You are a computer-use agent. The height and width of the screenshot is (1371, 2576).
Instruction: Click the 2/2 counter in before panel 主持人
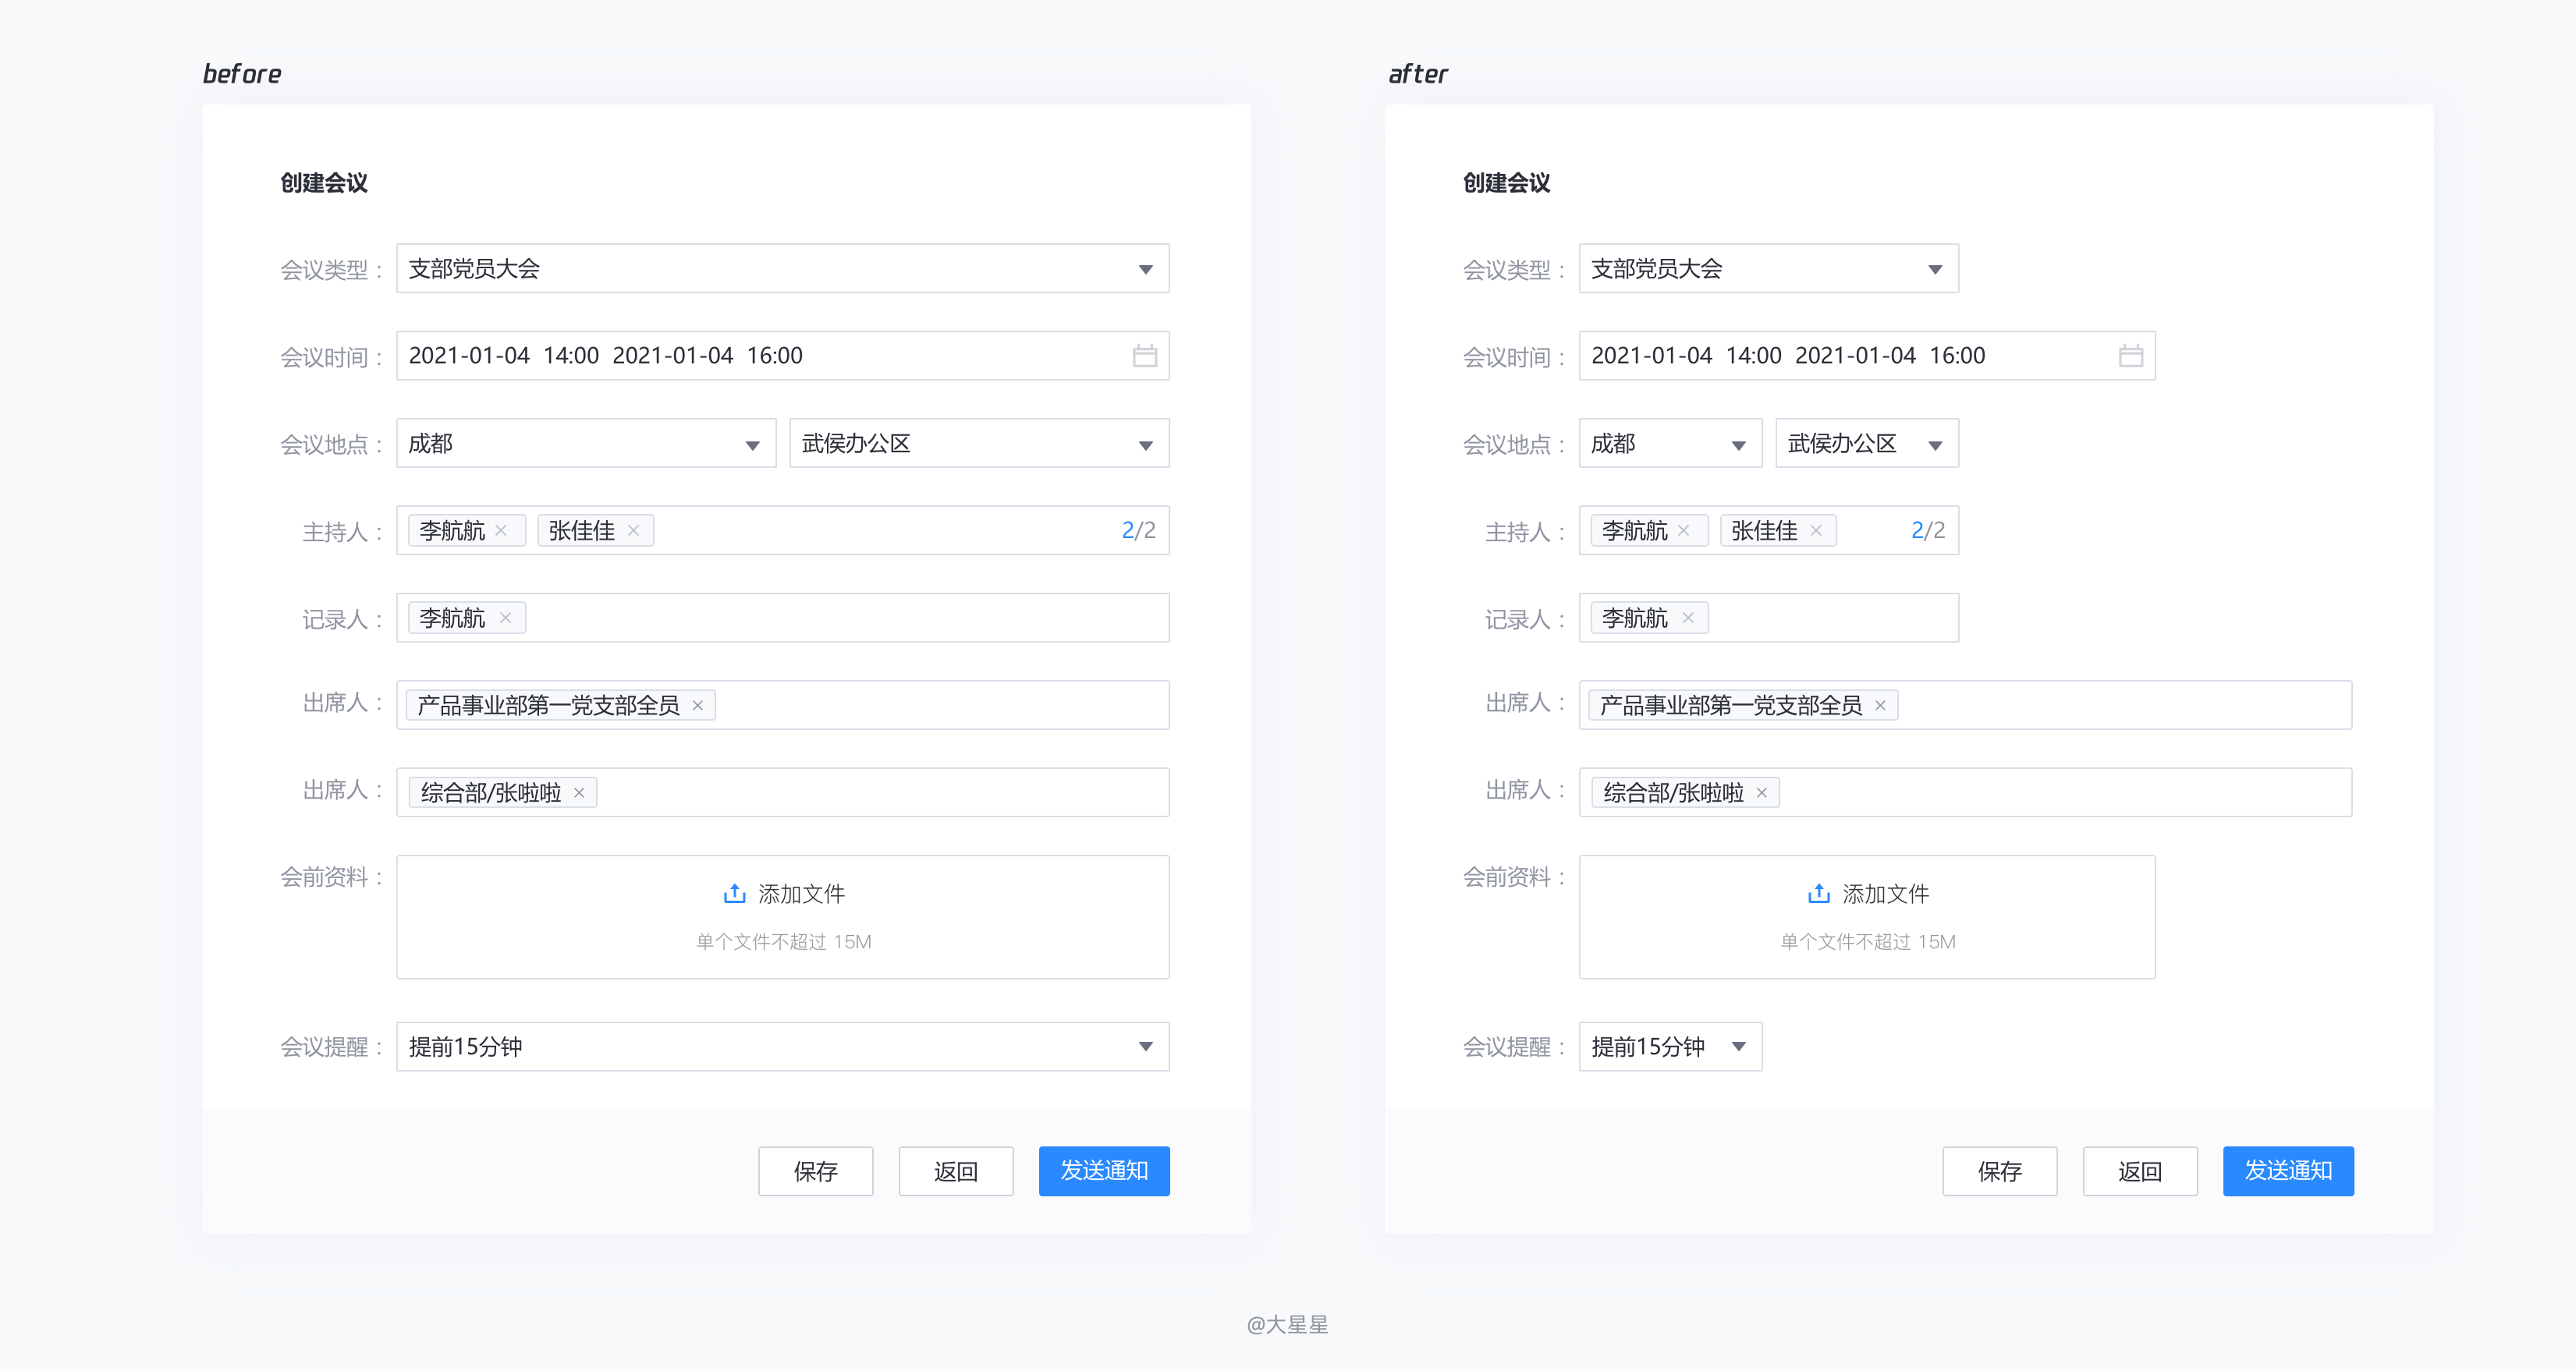point(1138,531)
